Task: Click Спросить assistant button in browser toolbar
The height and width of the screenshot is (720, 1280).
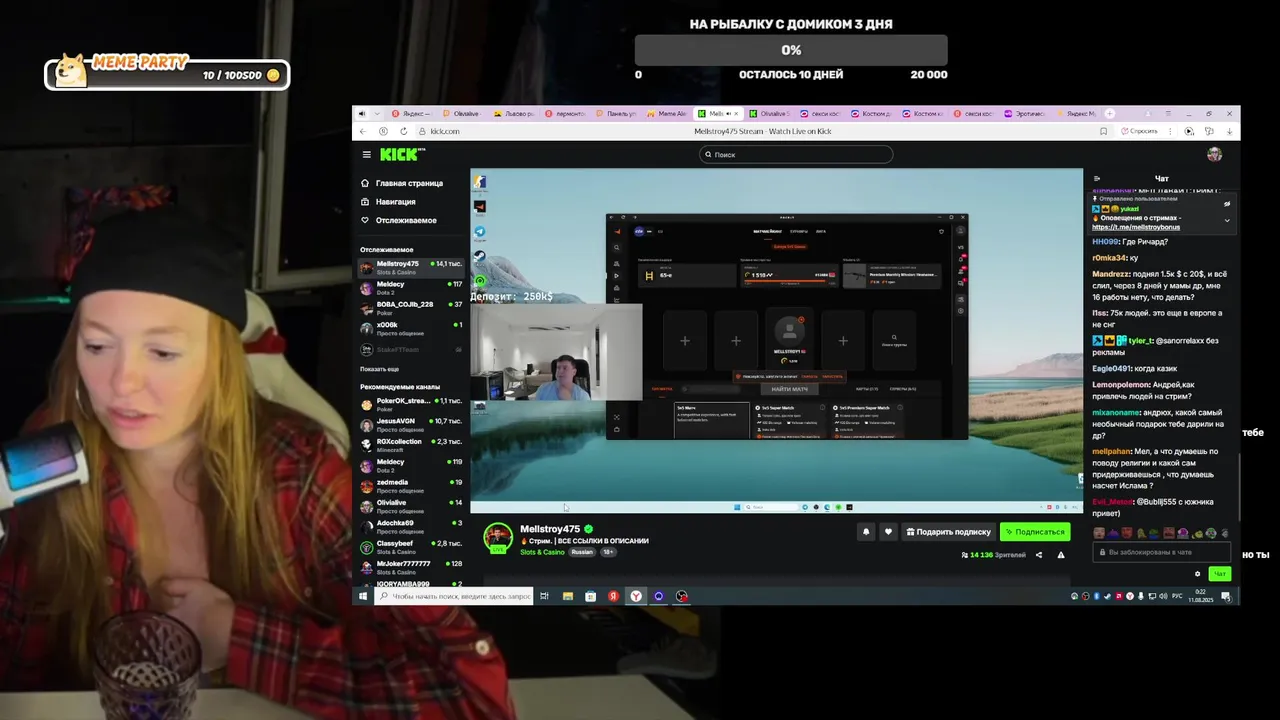Action: coord(1139,131)
